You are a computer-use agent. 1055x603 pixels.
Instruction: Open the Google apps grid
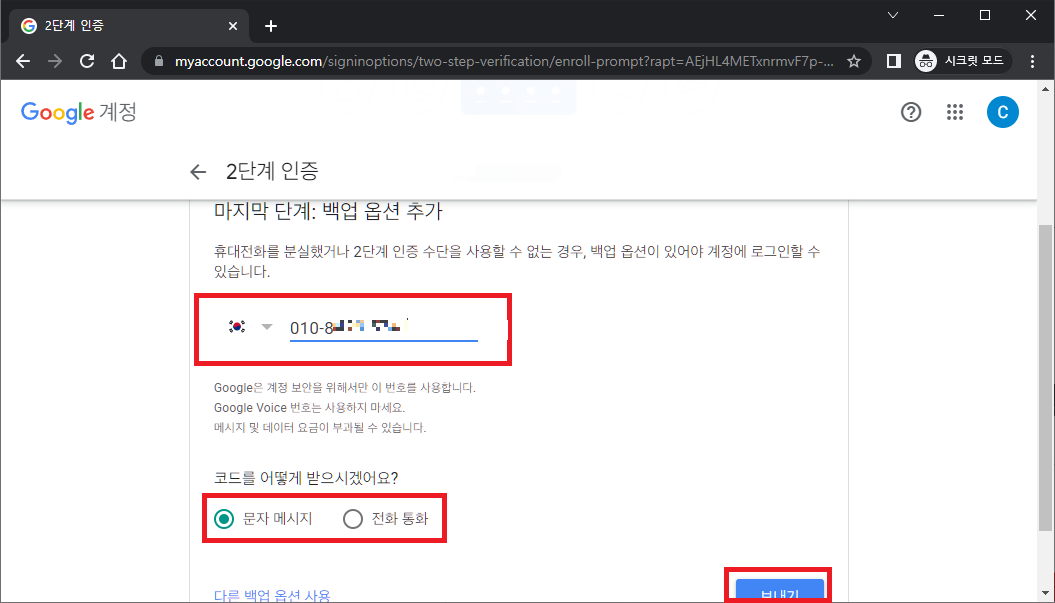[x=955, y=112]
